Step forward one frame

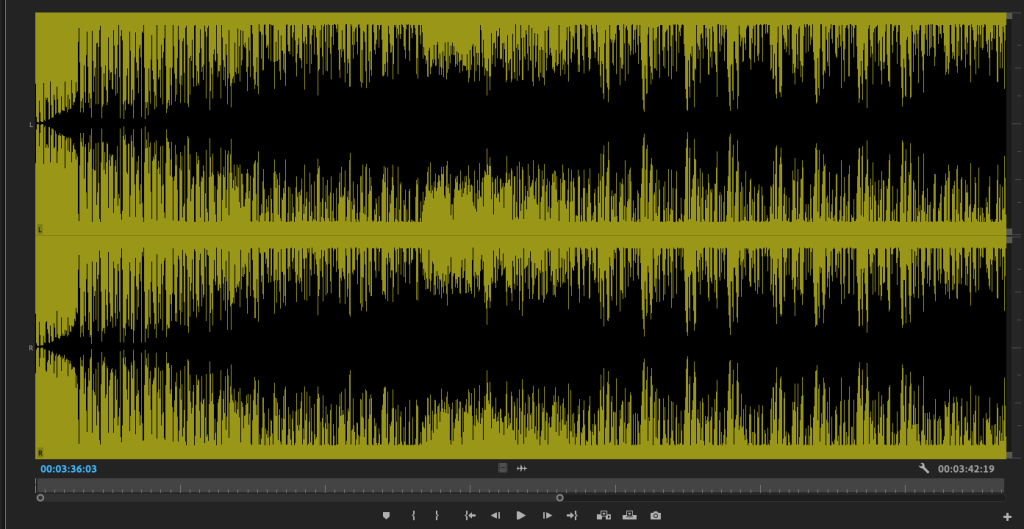[547, 515]
